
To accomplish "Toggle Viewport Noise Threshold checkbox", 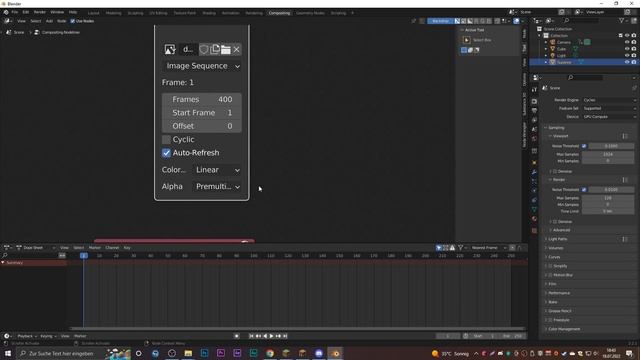I will tap(584, 146).
